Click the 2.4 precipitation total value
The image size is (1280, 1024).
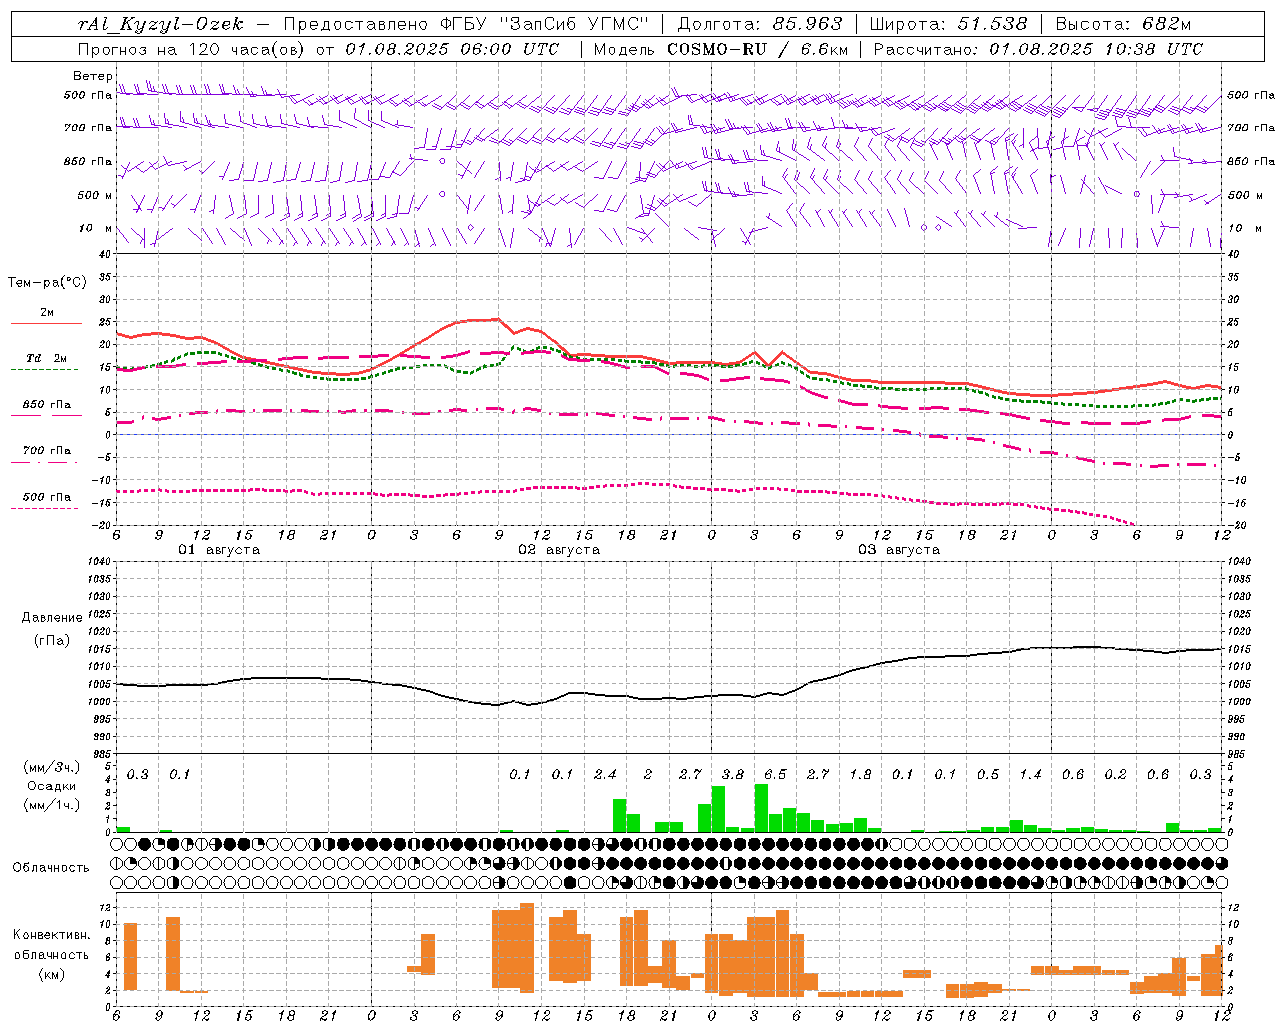pyautogui.click(x=604, y=775)
